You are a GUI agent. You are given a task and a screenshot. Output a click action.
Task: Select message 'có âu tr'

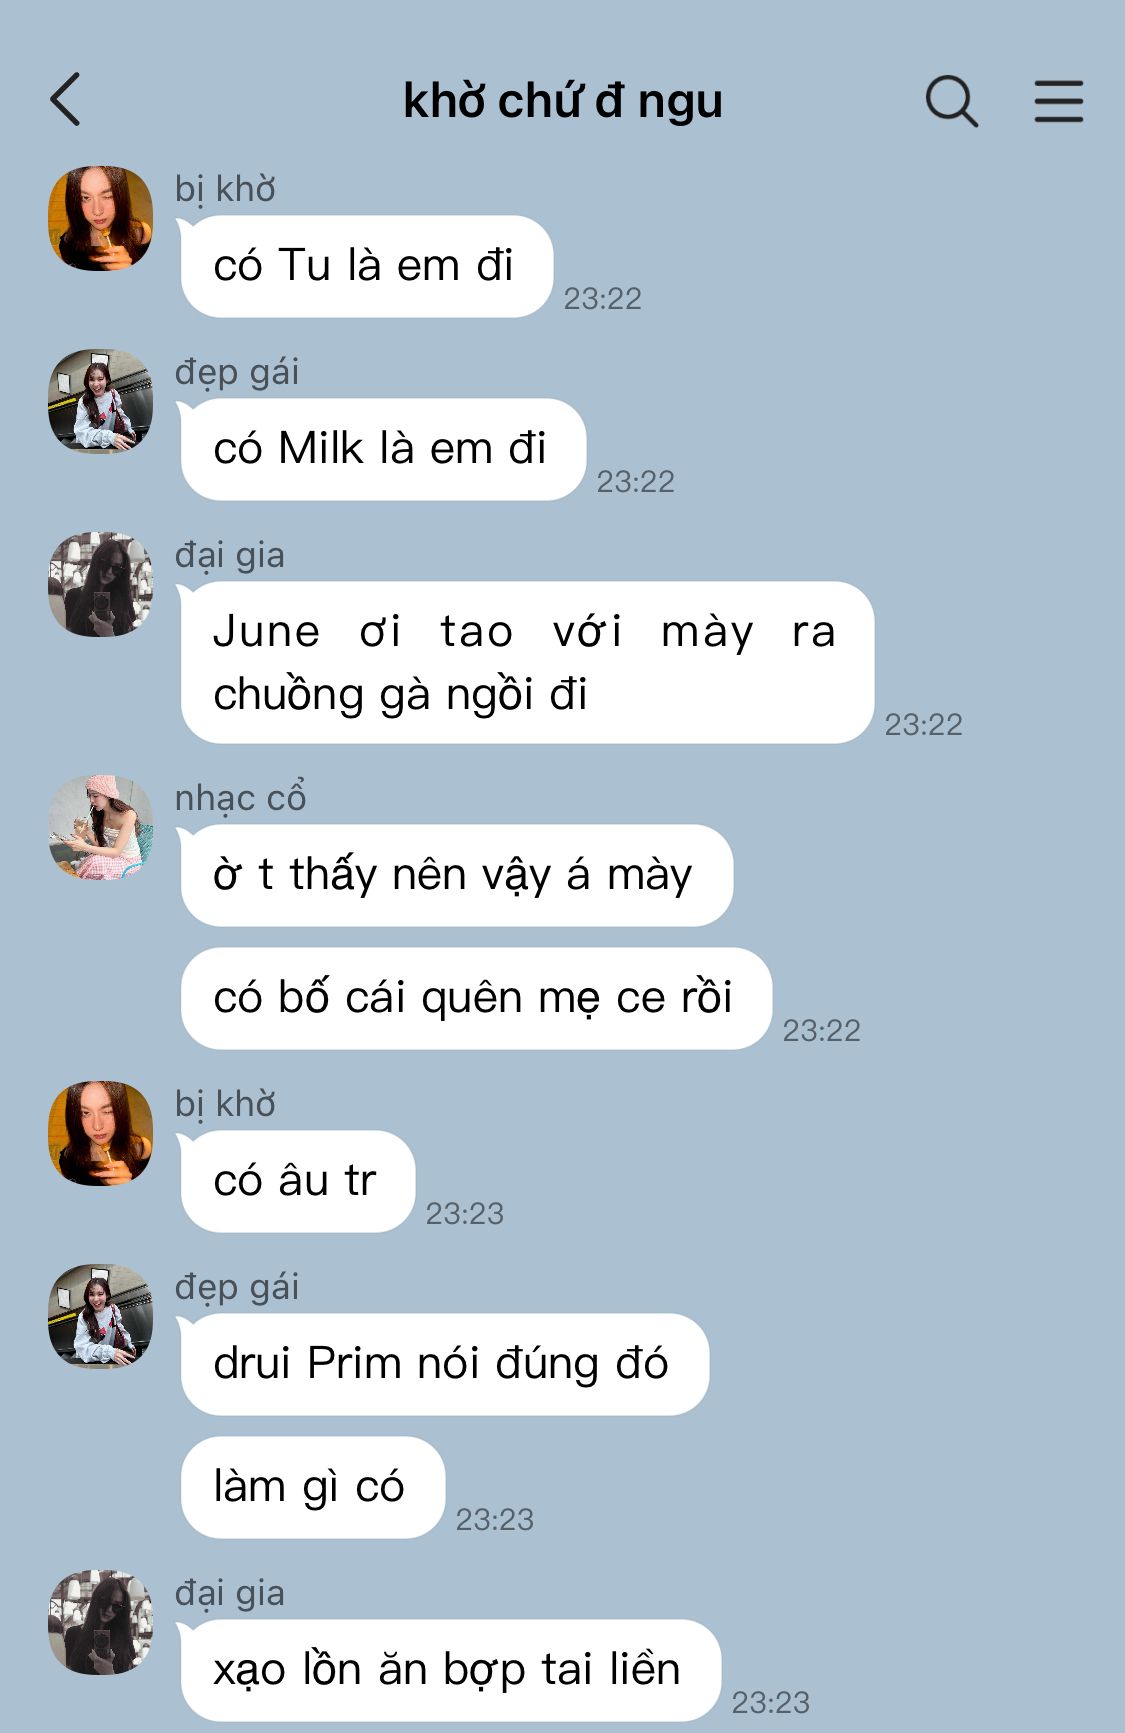point(297,1181)
